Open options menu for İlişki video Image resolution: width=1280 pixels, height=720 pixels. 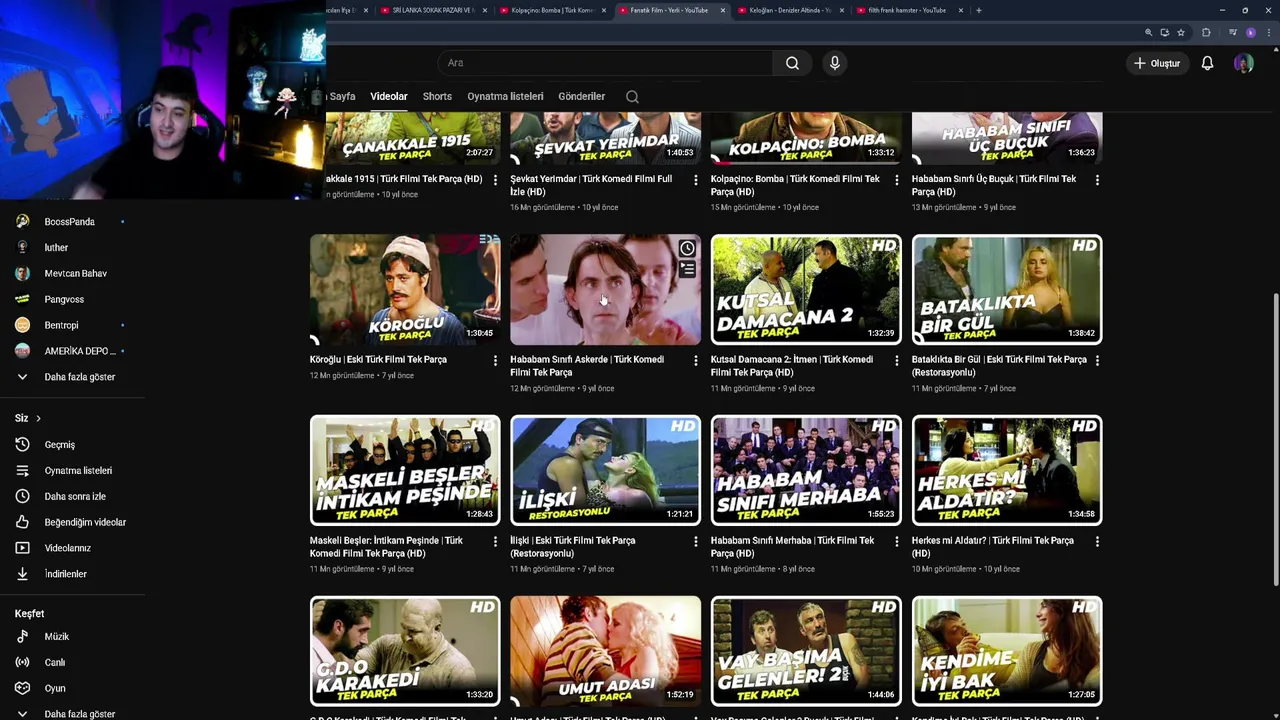tap(696, 541)
